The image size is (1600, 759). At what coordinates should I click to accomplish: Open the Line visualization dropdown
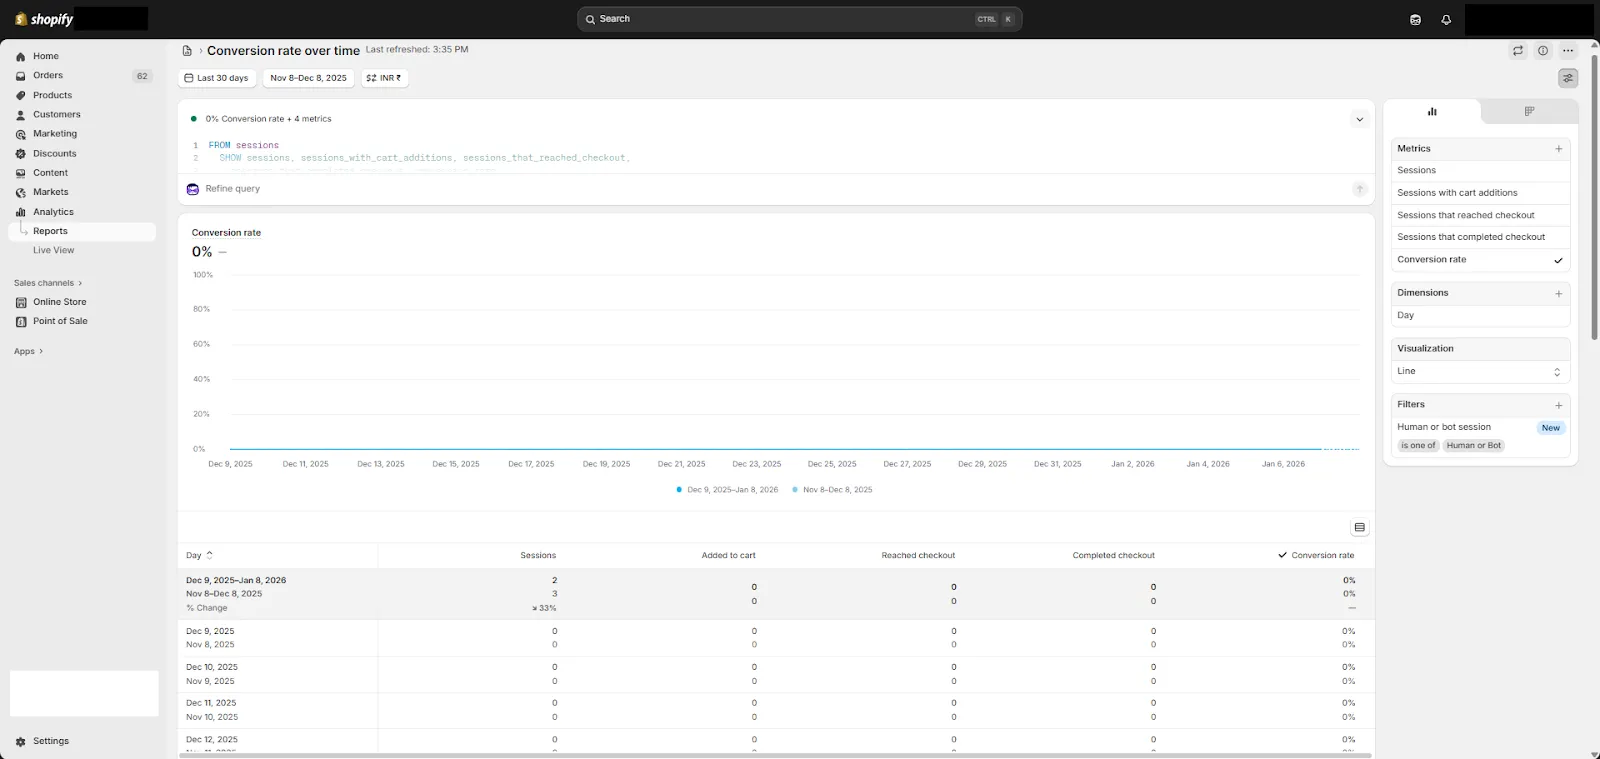1480,372
